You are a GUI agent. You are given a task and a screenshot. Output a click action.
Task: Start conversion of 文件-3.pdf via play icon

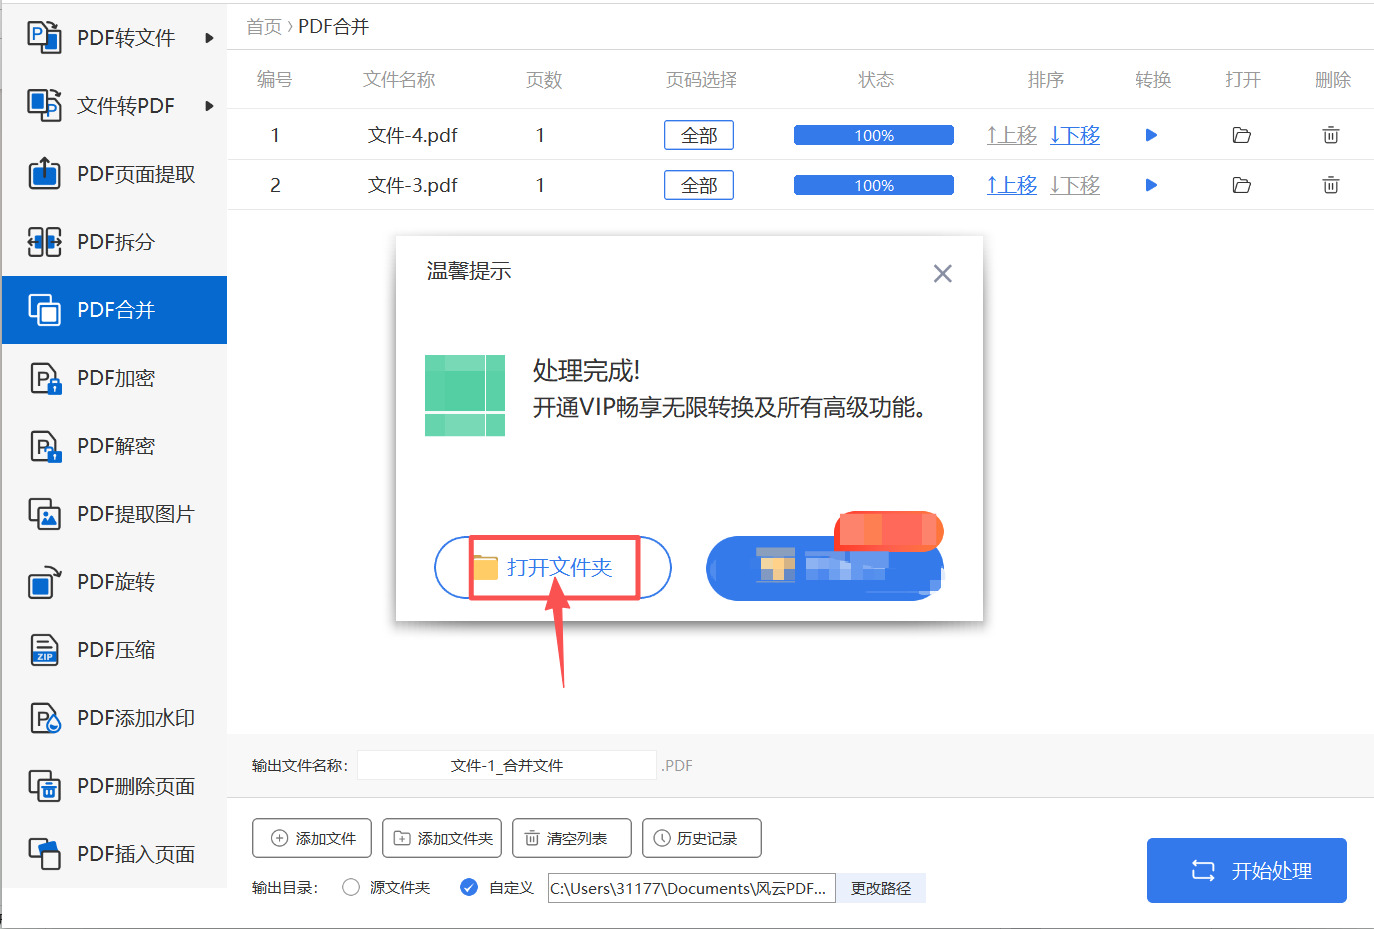point(1151,184)
